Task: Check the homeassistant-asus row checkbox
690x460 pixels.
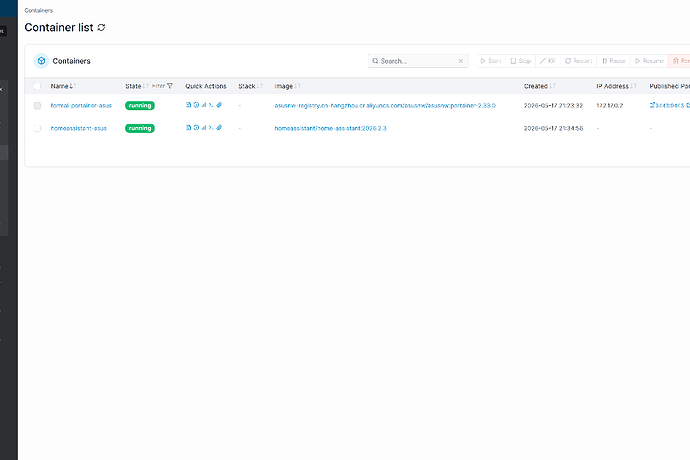Action: pos(37,129)
